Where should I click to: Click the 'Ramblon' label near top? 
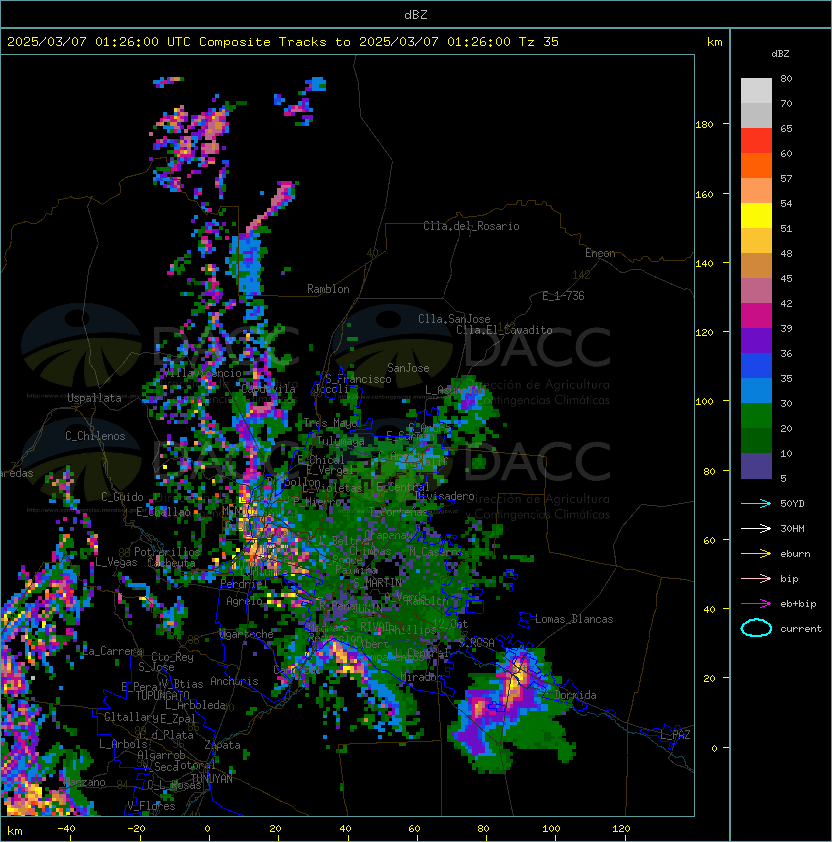pos(328,289)
